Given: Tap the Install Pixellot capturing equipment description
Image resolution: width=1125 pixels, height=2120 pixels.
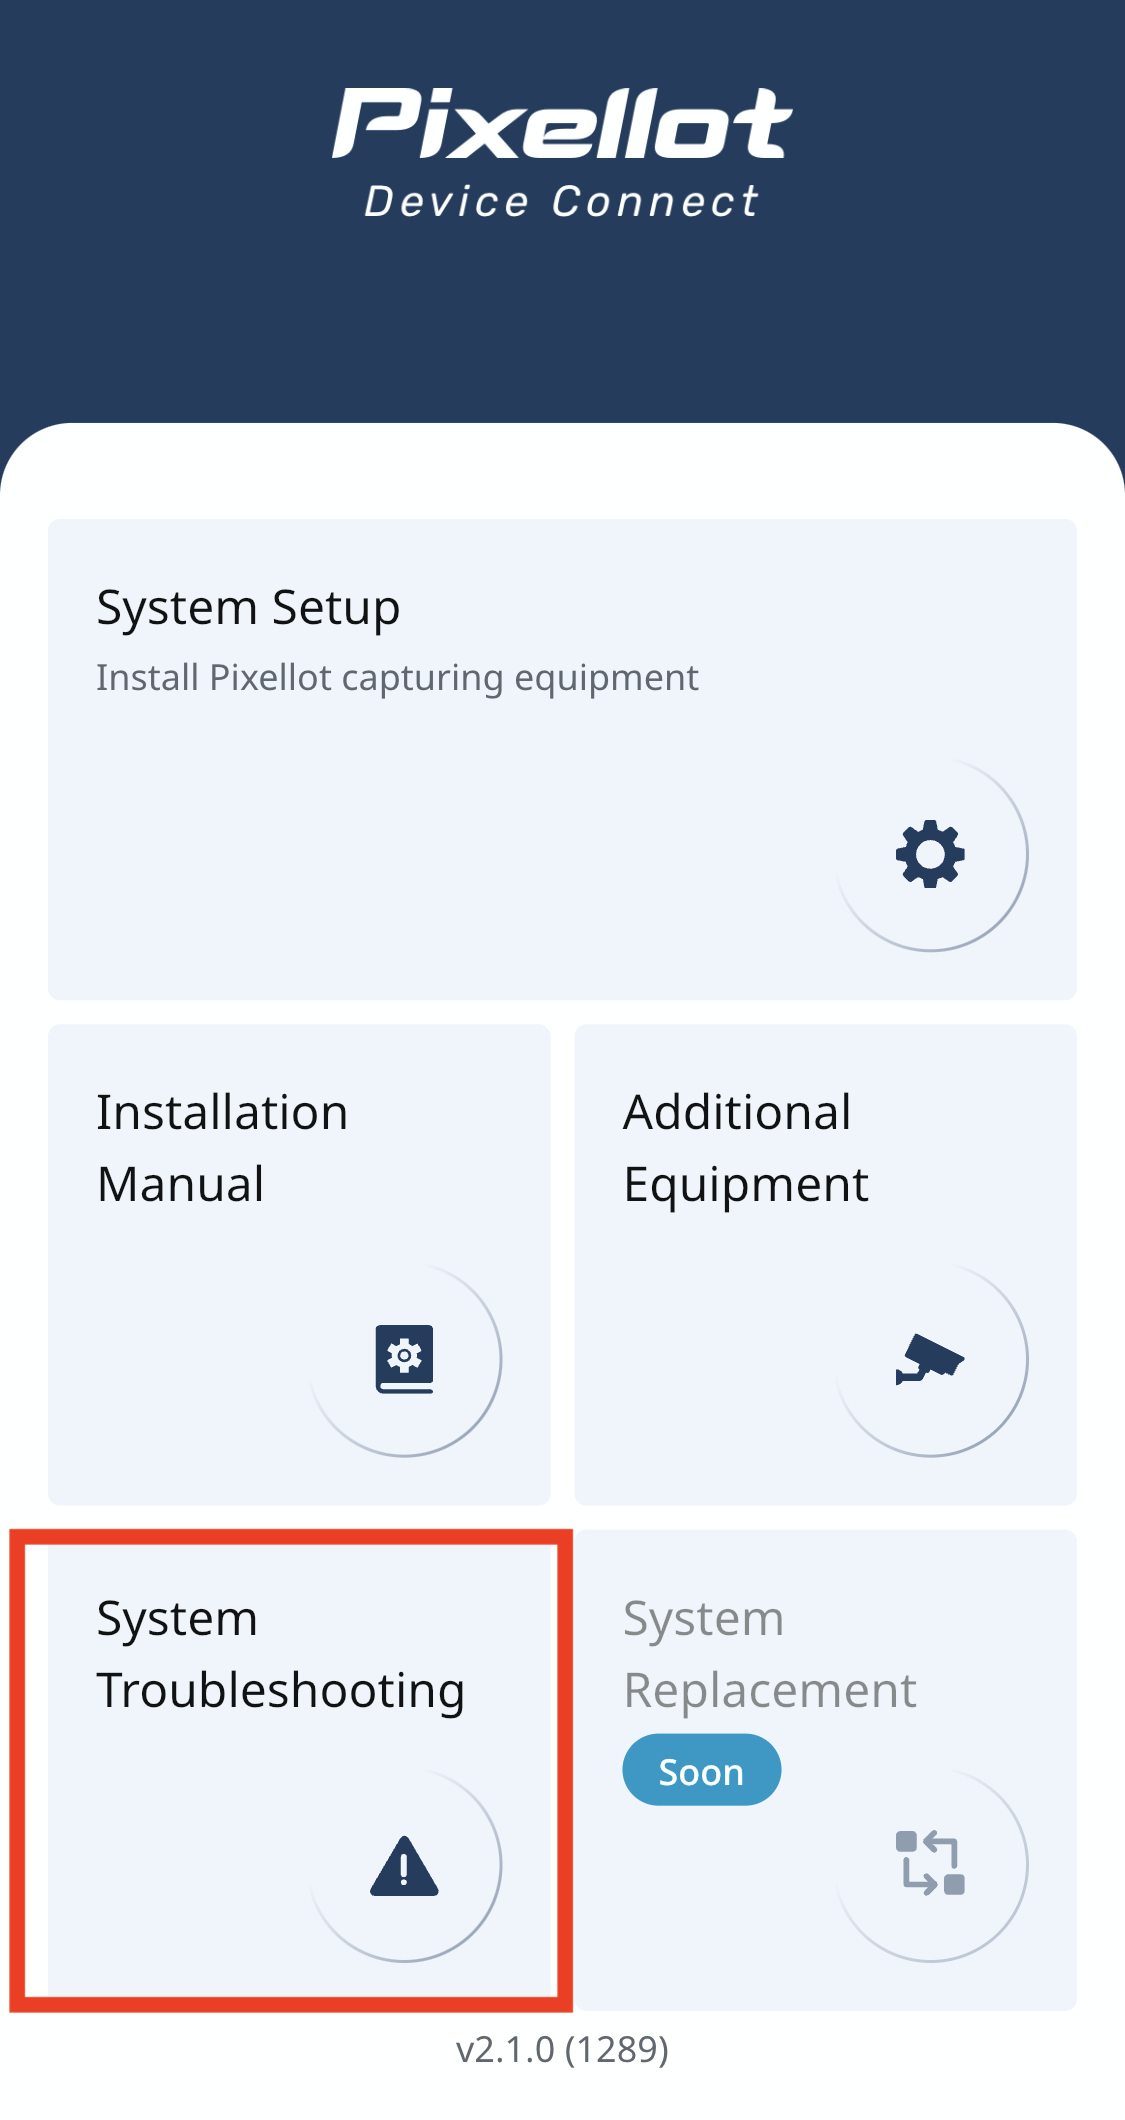Looking at the screenshot, I should (x=397, y=677).
